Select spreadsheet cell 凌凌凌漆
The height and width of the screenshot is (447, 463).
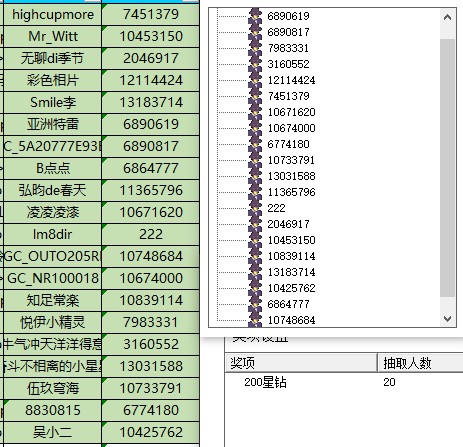click(x=53, y=212)
